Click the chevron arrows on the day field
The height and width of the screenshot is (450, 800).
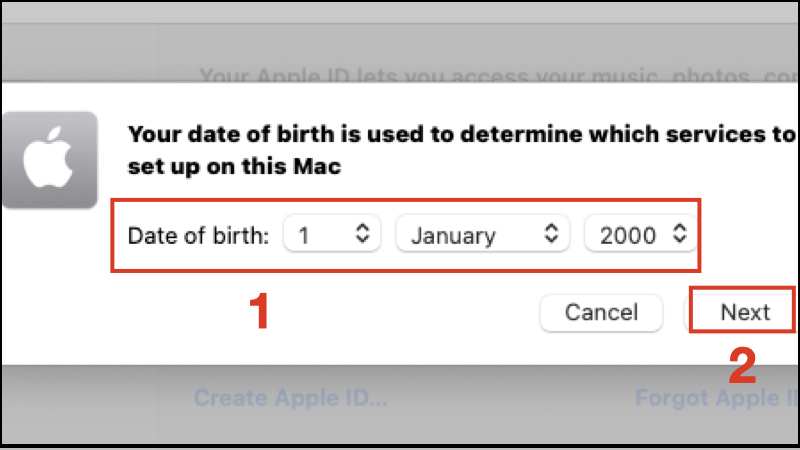click(363, 235)
